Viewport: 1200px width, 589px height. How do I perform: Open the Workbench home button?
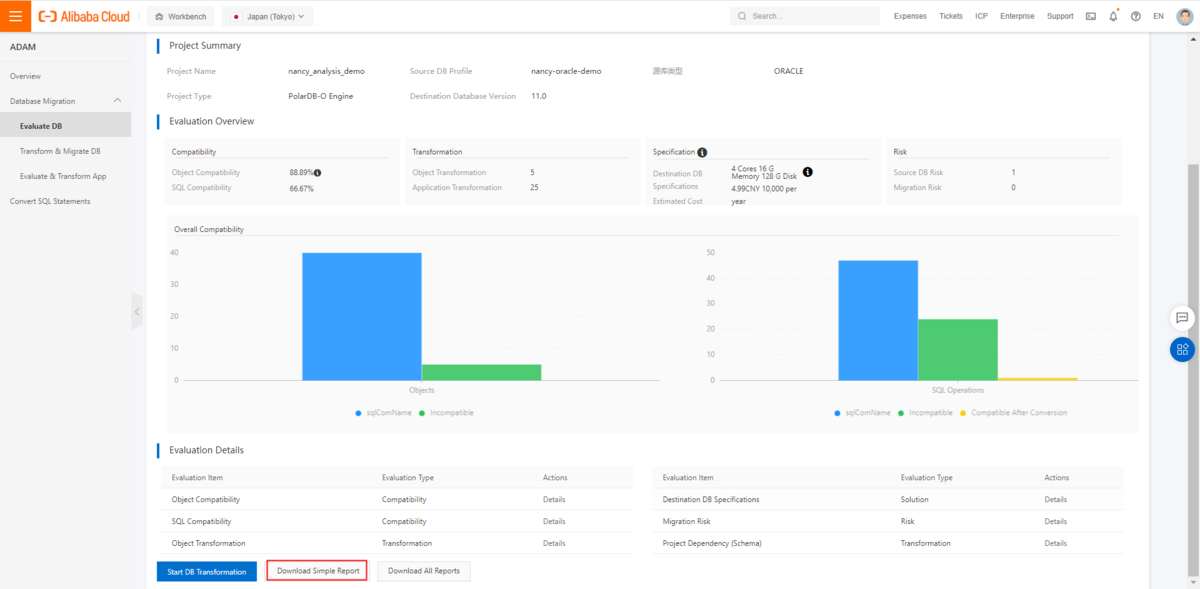click(180, 16)
